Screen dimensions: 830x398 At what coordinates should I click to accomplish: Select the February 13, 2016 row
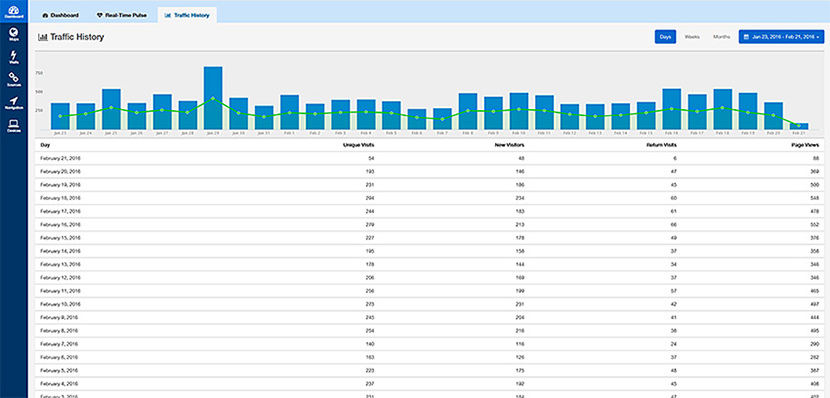430,264
